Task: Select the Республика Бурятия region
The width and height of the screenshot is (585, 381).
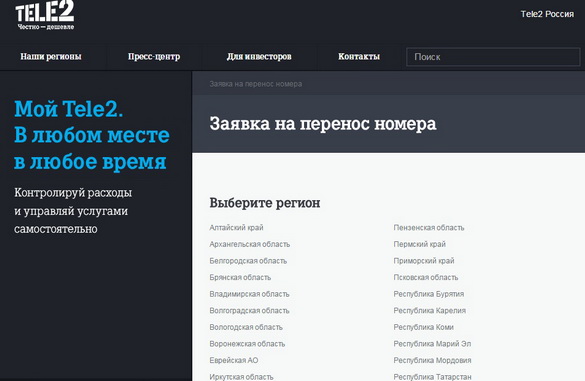Action: [429, 294]
